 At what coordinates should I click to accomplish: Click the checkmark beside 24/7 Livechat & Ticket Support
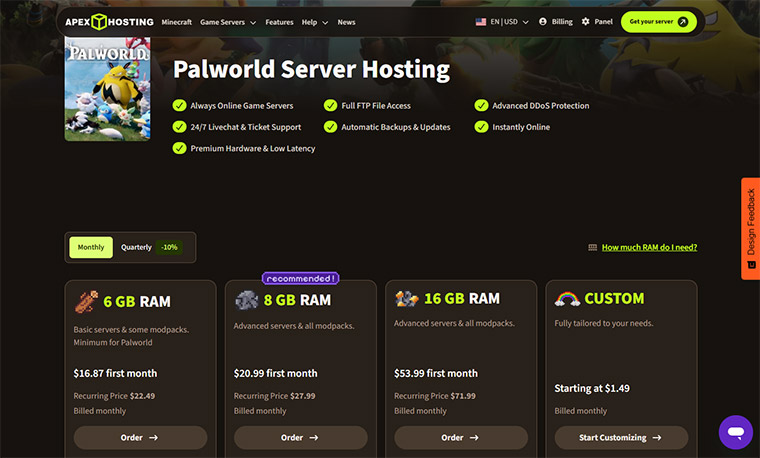(179, 126)
